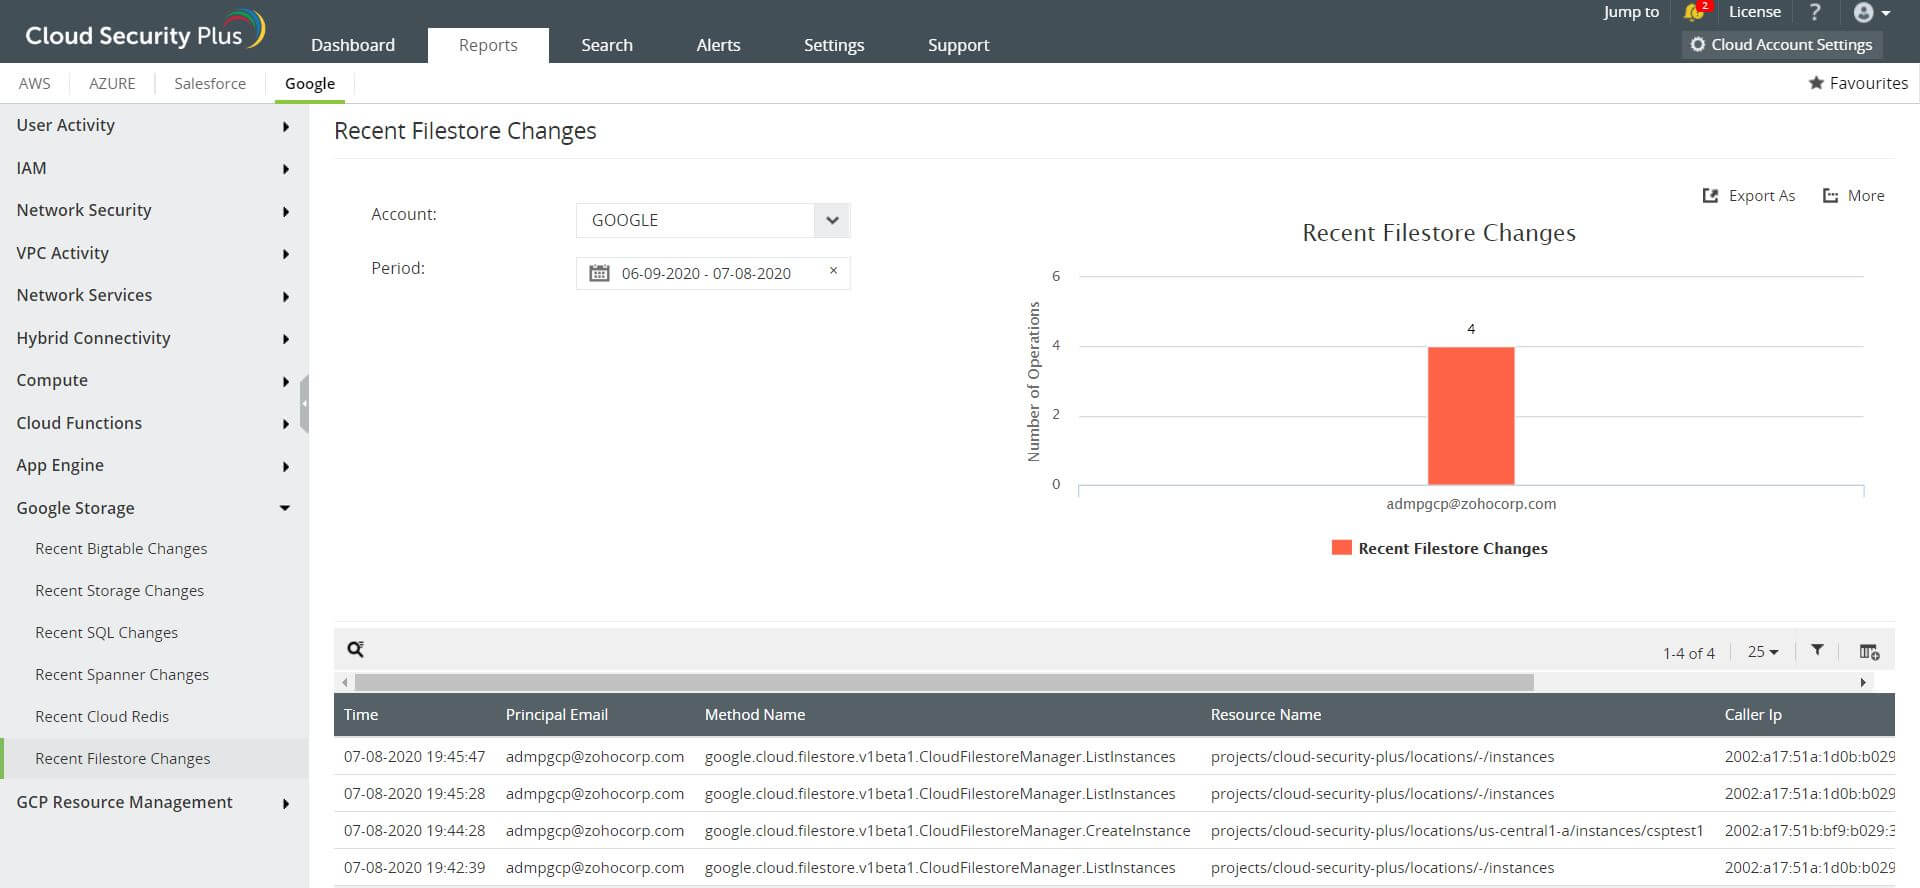Screen dimensions: 1920x888
Task: Open the Support tab
Action: 958,45
